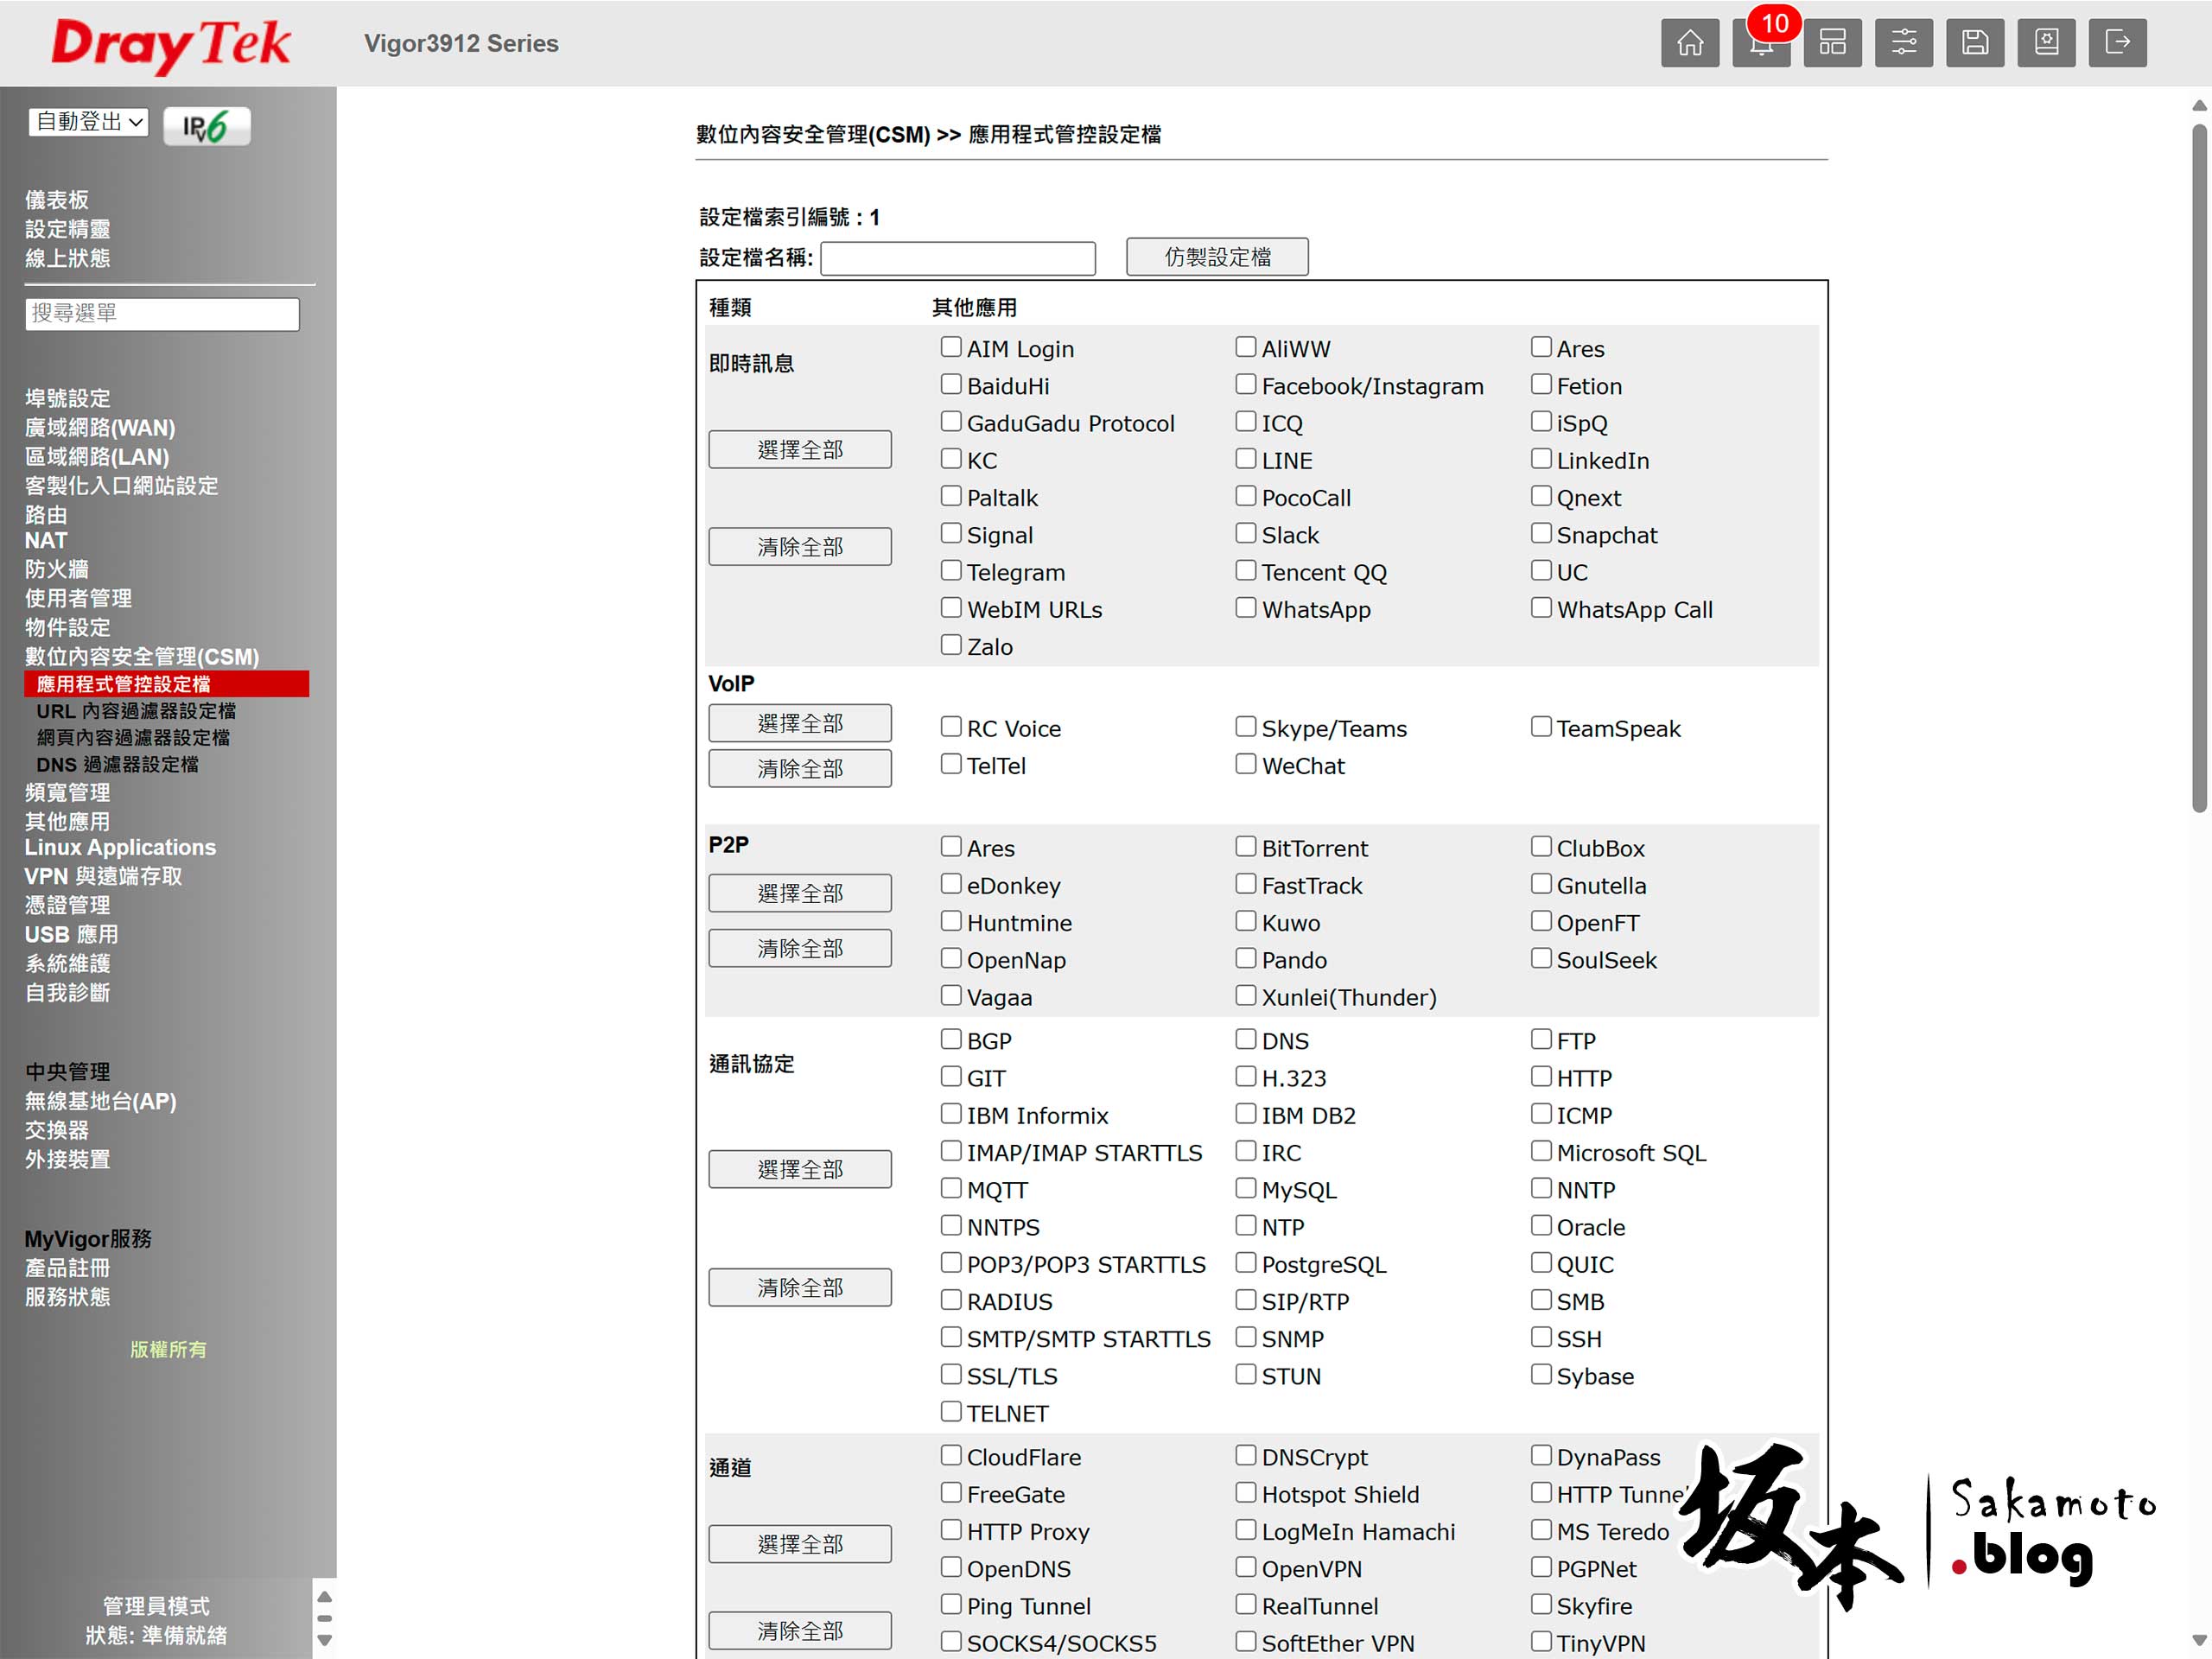2212x1659 pixels.
Task: Enable the LINE checkbox
Action: click(1245, 460)
